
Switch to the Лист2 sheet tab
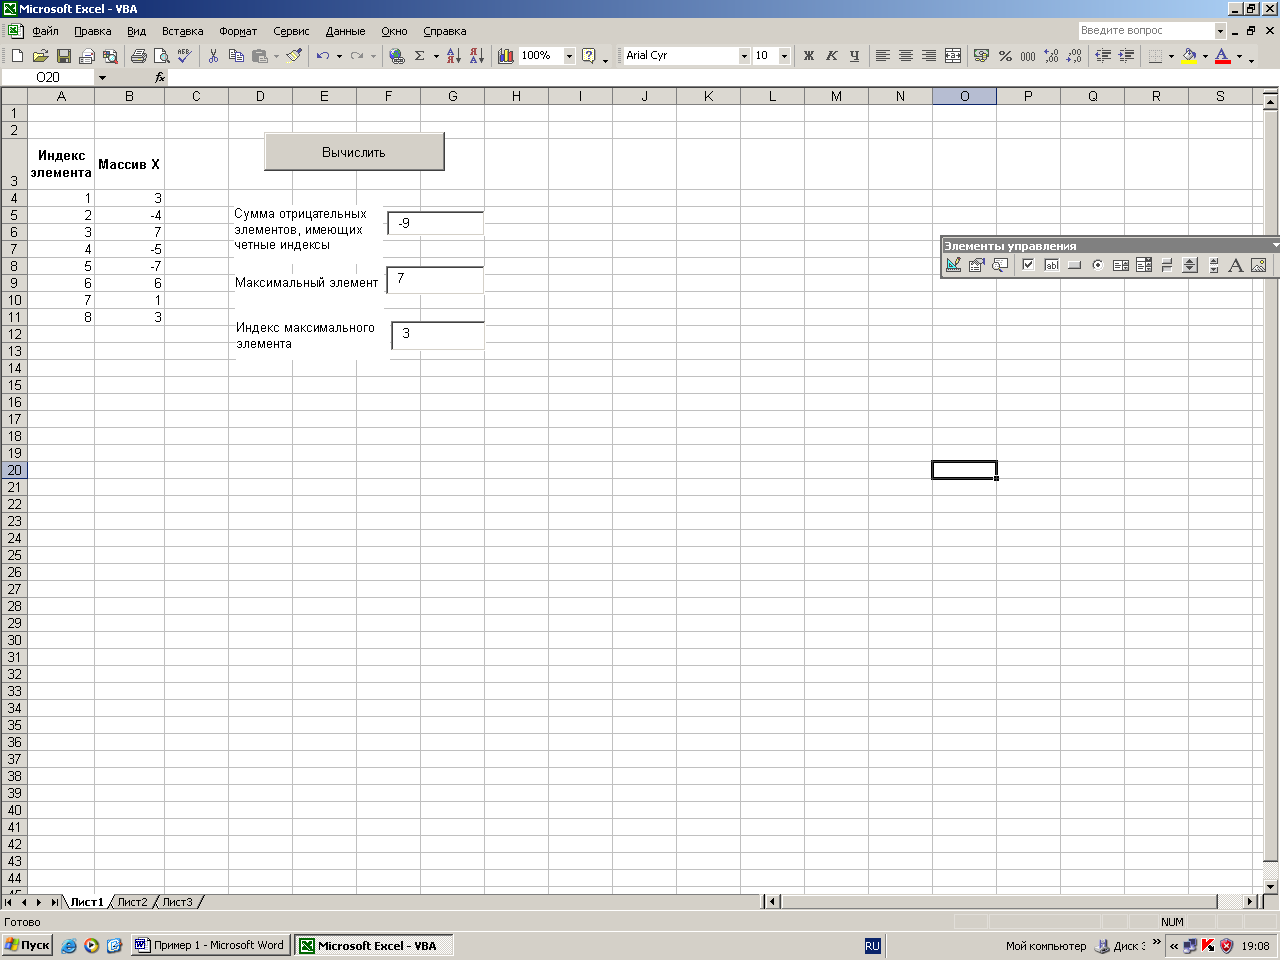132,902
